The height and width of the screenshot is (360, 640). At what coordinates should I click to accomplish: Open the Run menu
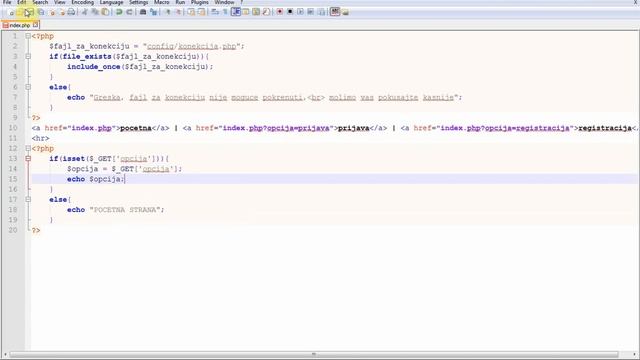coord(180,2)
